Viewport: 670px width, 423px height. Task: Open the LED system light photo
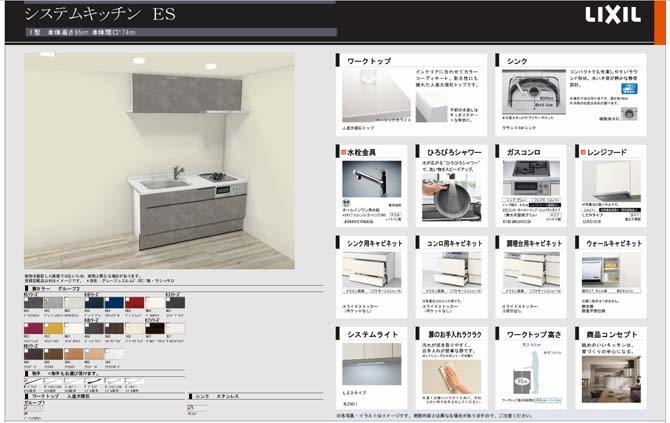pos(372,364)
